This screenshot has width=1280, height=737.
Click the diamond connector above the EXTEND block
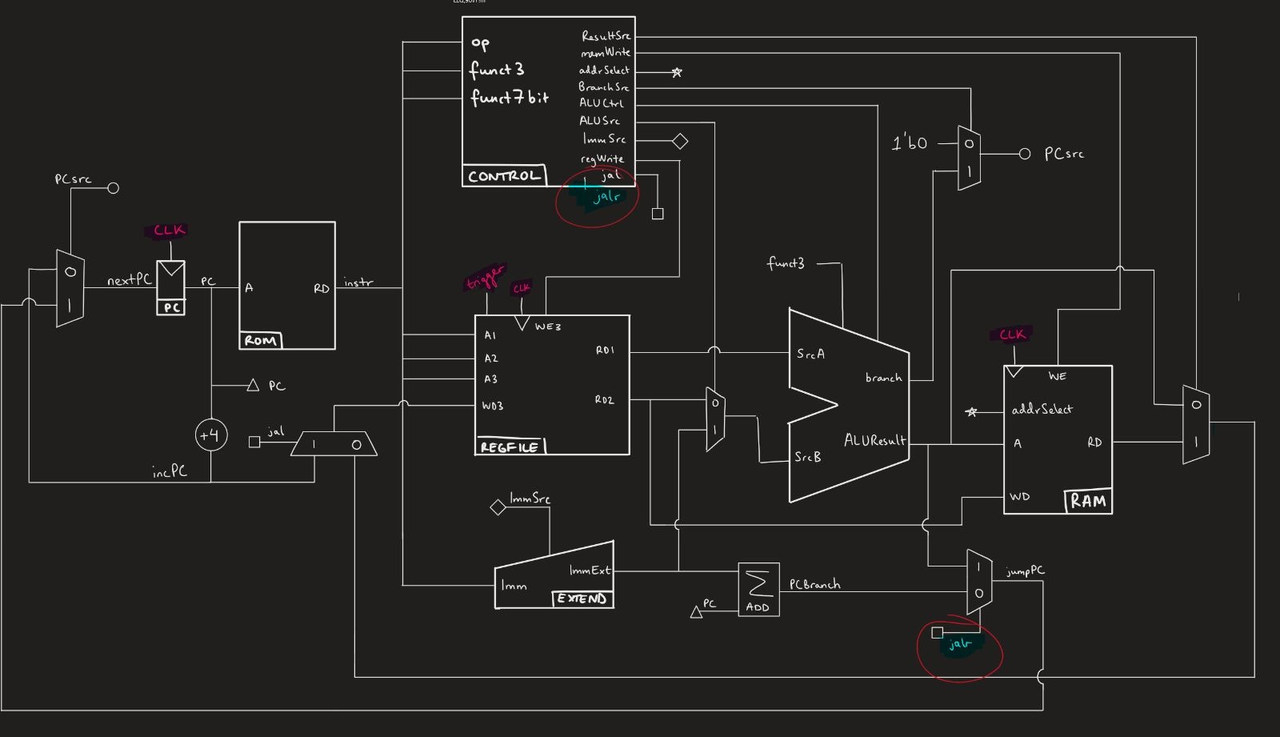(498, 507)
